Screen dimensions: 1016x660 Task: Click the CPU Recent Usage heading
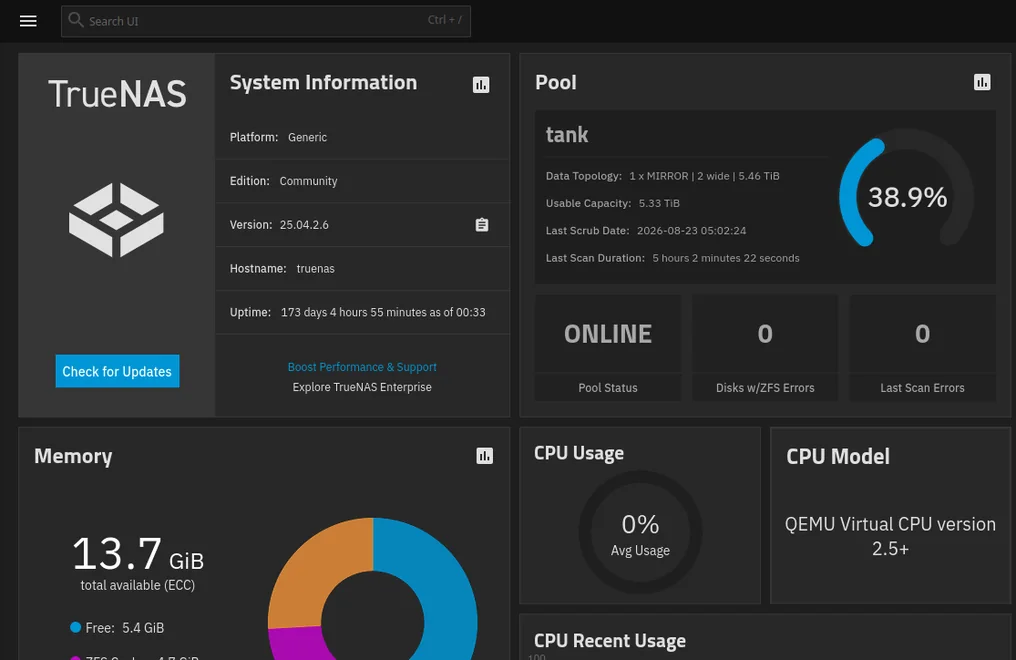point(610,641)
